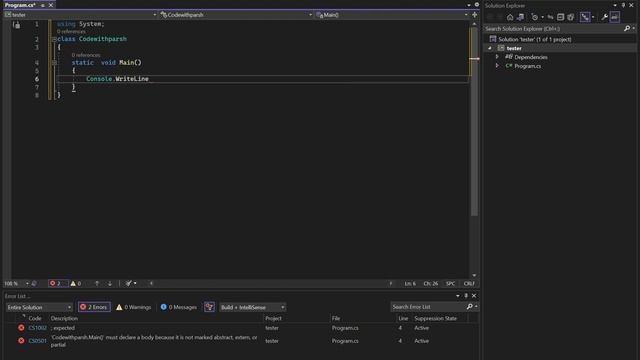The height and width of the screenshot is (360, 640).
Task: Open the Main() member dropdown
Action: (x=392, y=15)
